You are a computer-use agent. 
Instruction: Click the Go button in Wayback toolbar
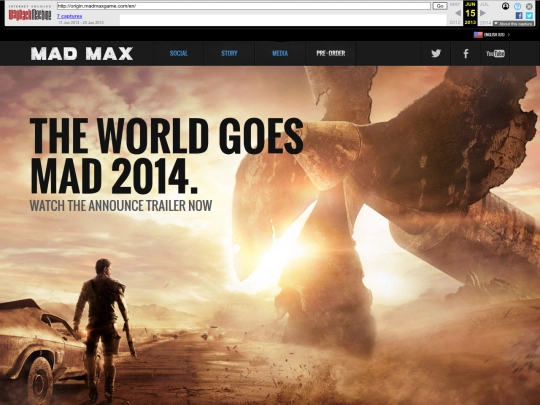[440, 6]
